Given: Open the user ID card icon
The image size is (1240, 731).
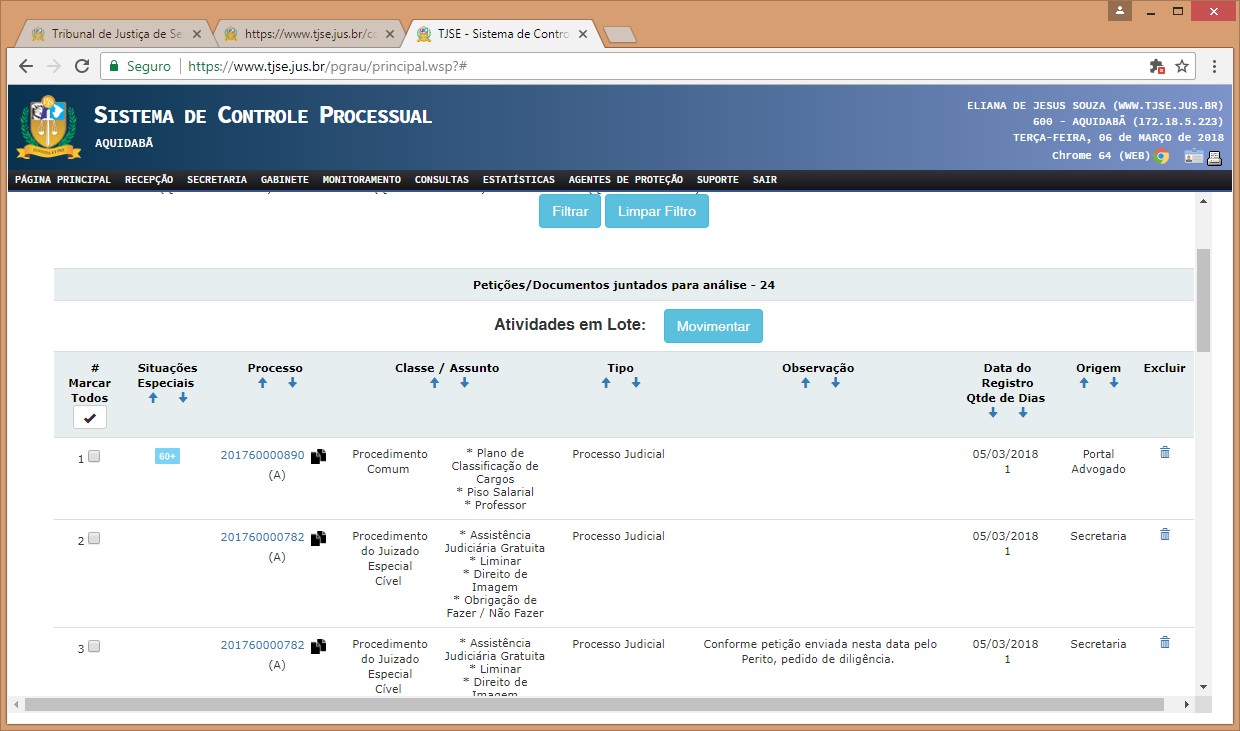Looking at the screenshot, I should point(1194,156).
